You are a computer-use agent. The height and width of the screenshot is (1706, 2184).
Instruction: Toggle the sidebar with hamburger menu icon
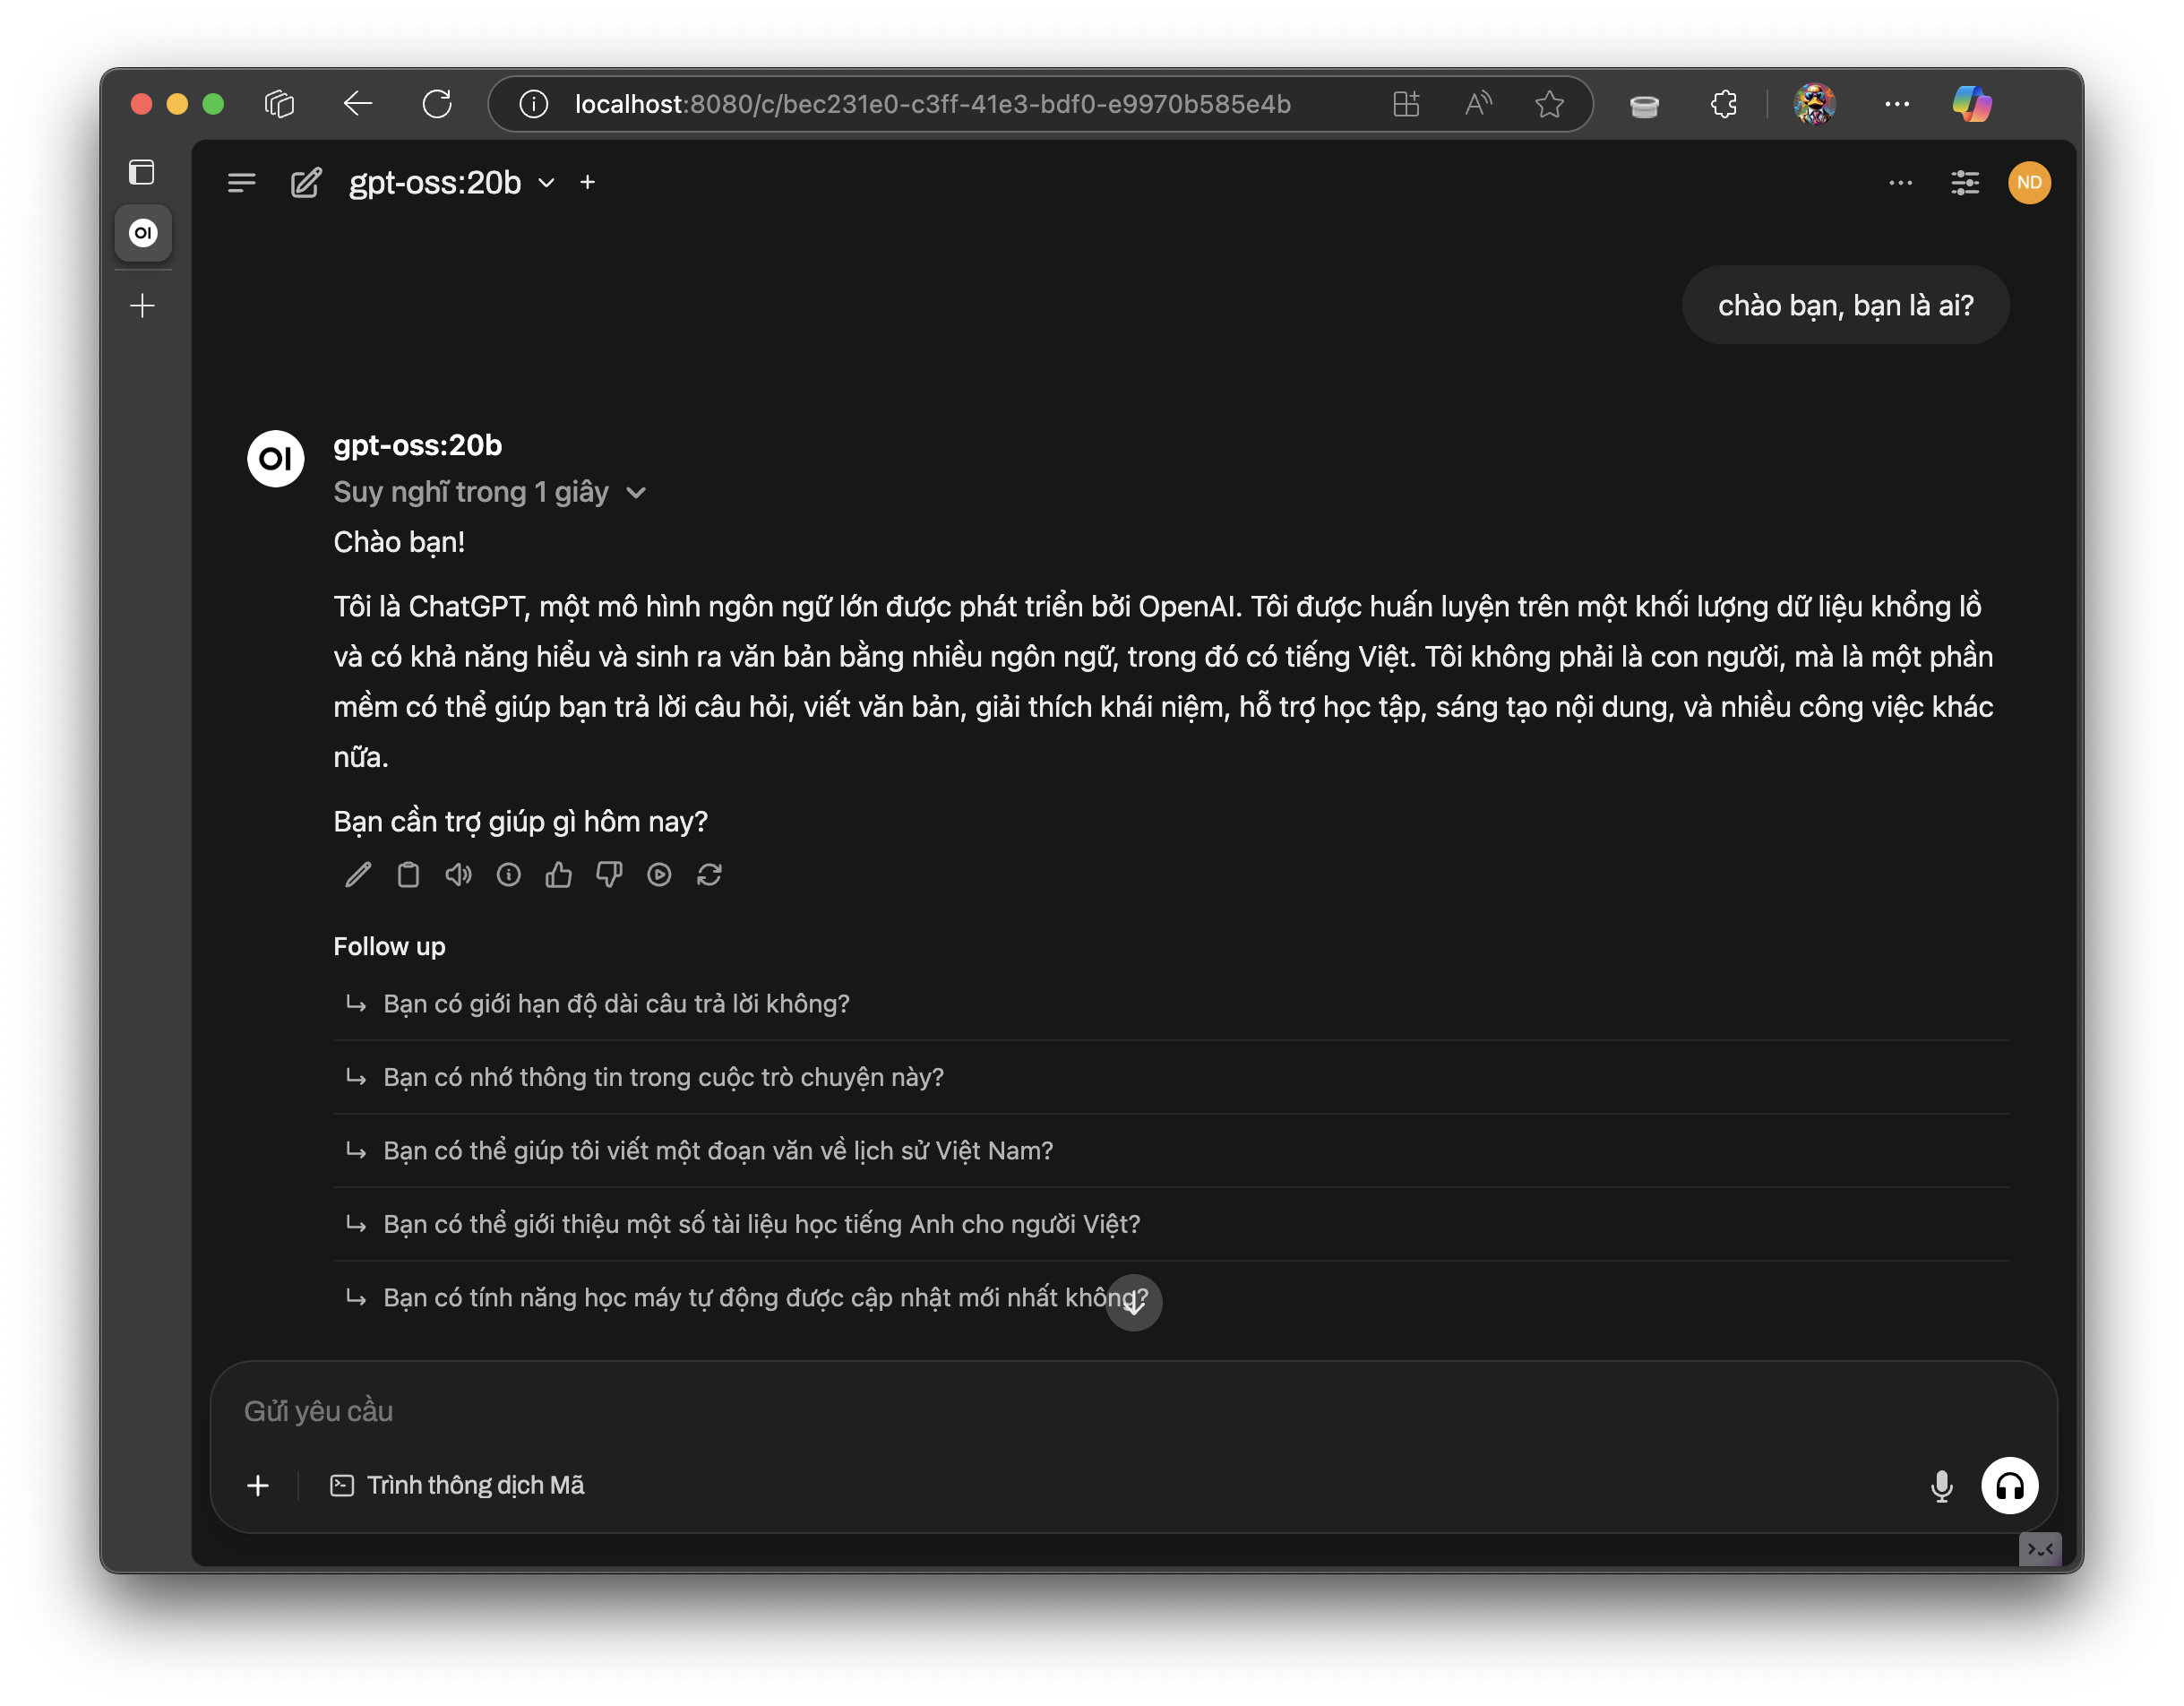click(242, 183)
